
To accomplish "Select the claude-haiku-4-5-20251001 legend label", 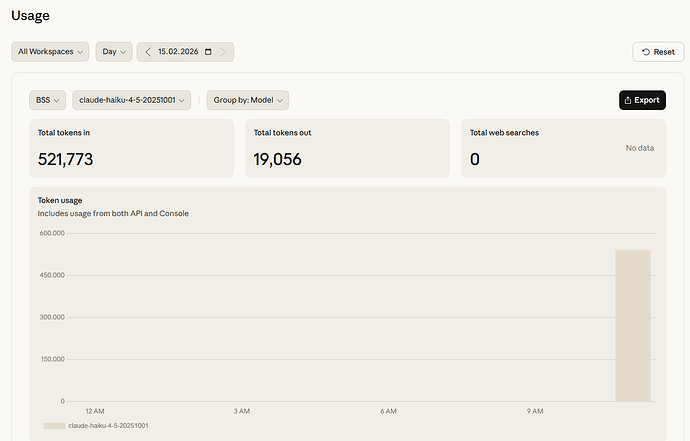I will pyautogui.click(x=108, y=426).
